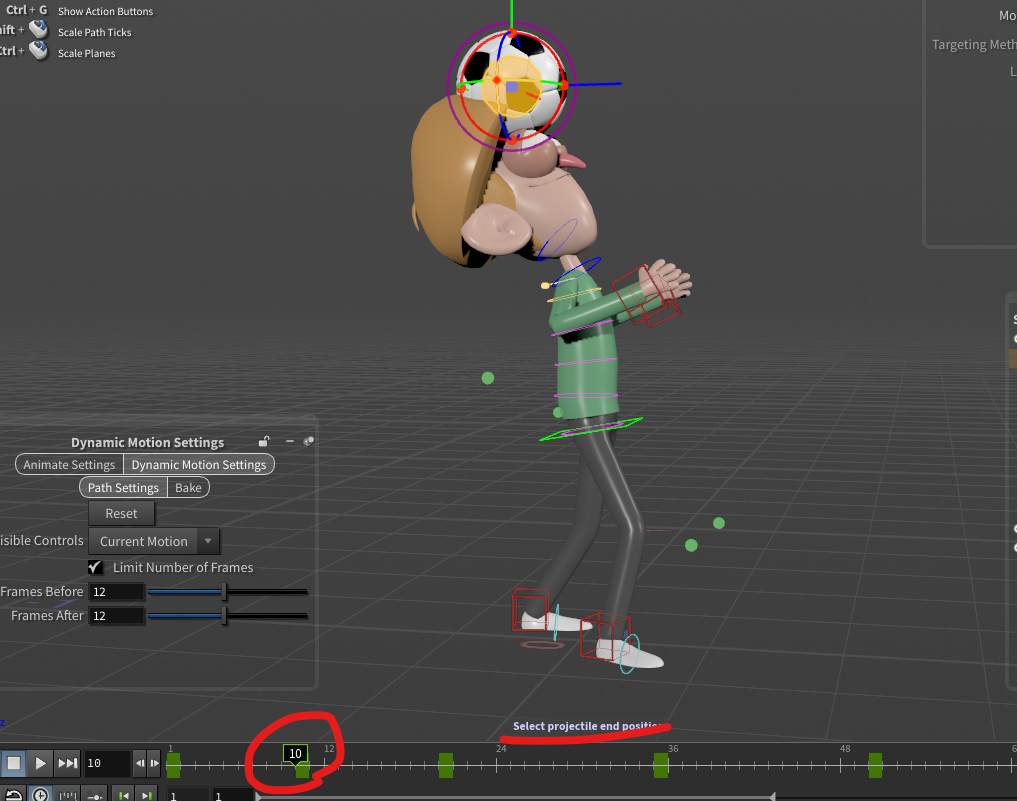Click the lock icon on Dynamic Motion Settings
Screen dimensions: 1017x801
click(x=264, y=442)
